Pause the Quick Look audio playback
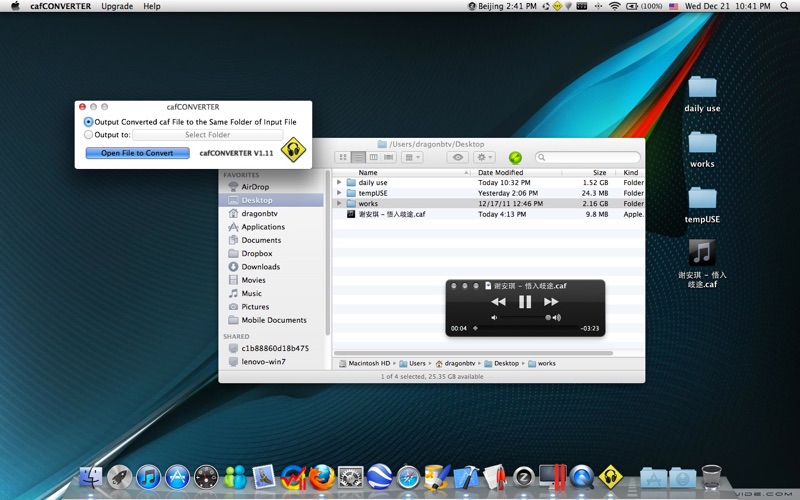800x500 pixels. pos(525,302)
